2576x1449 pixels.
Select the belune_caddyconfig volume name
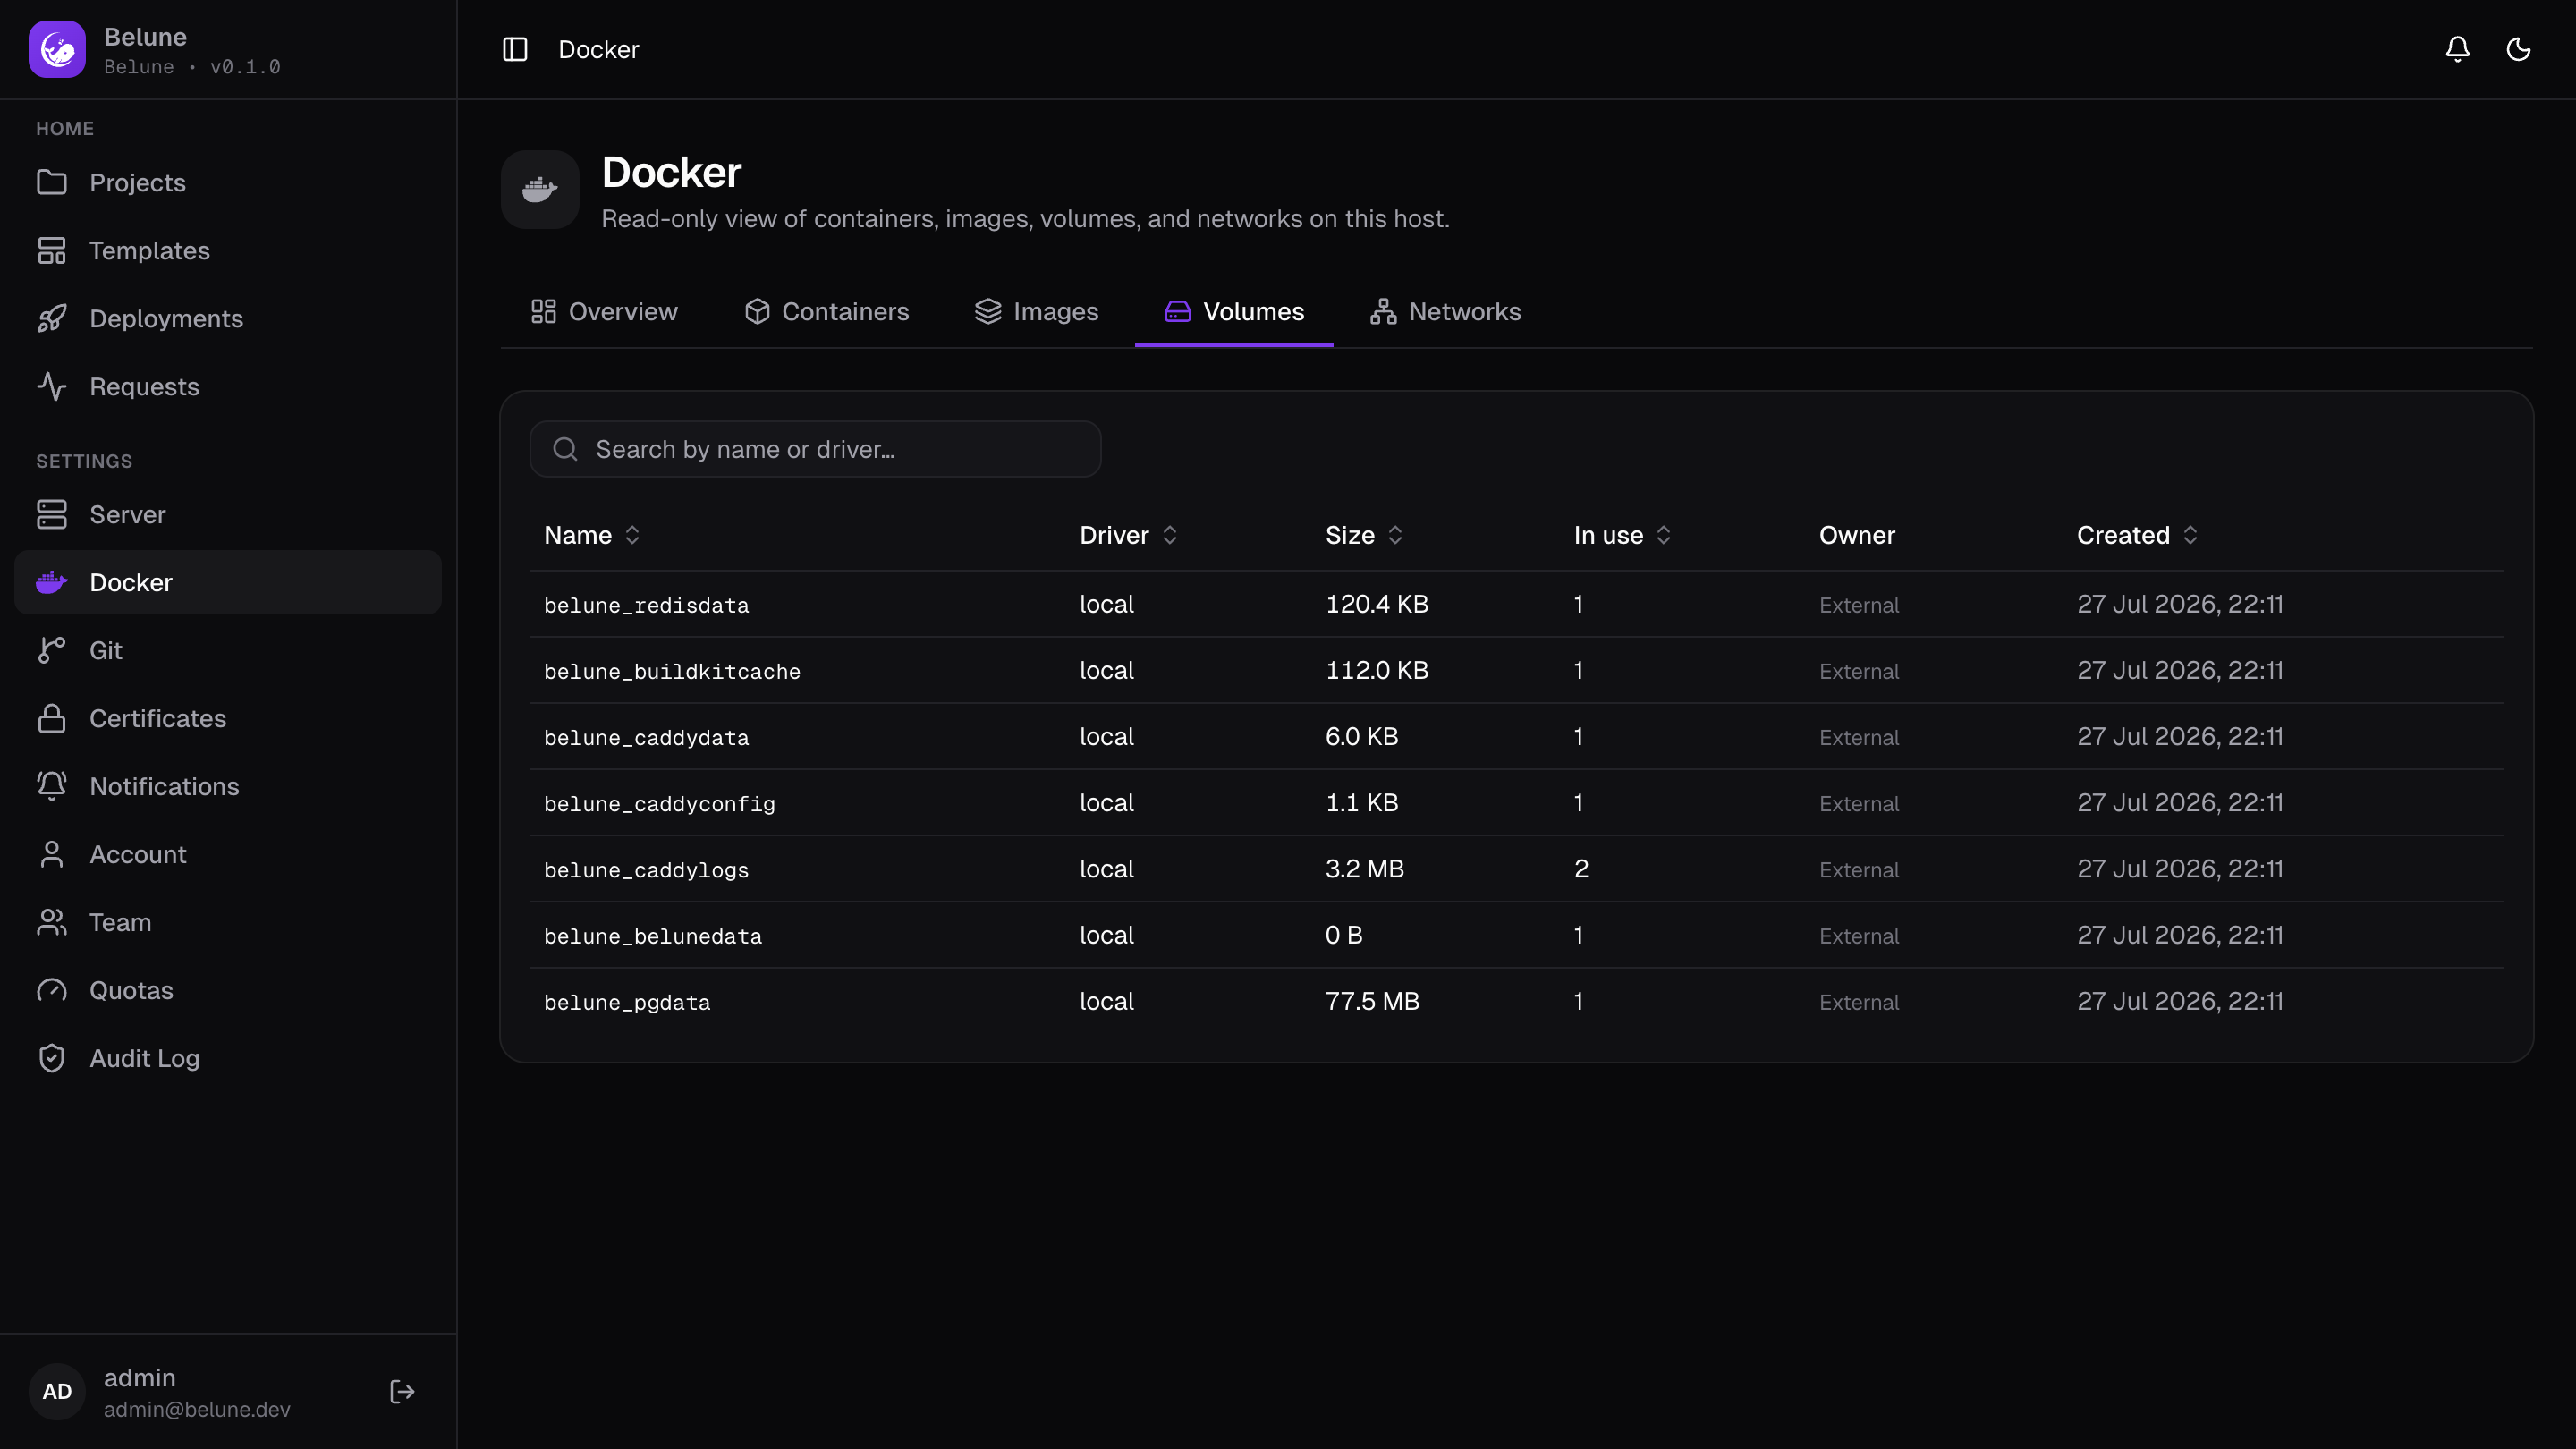(659, 803)
